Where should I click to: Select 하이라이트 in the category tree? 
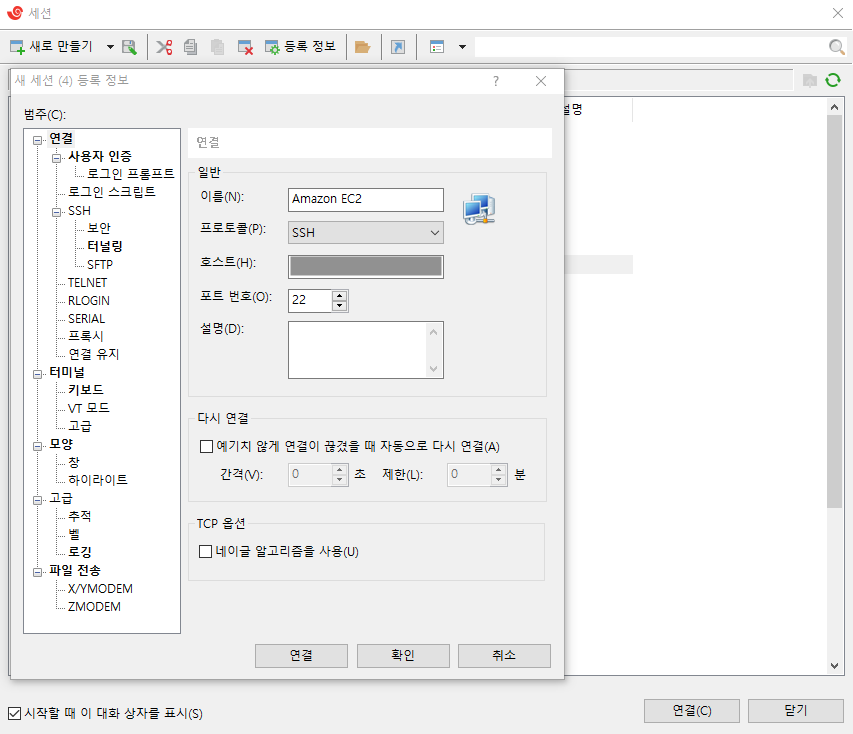98,479
